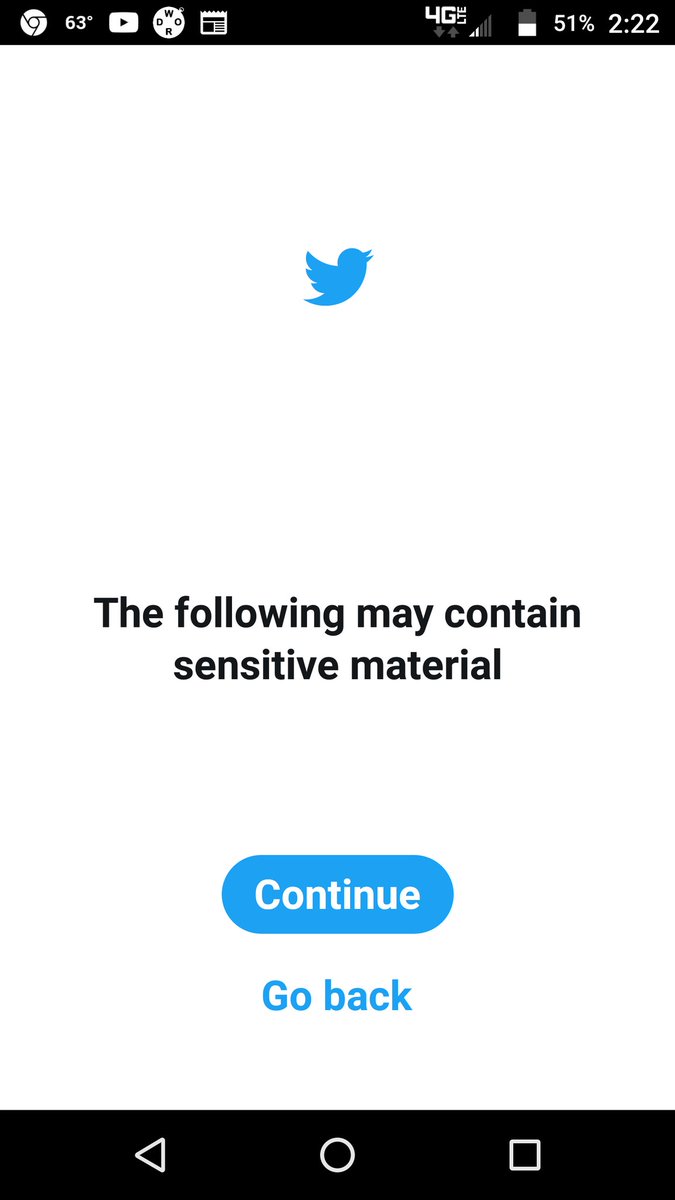
Task: Tap the word "Continue" on blue pill
Action: point(337,894)
